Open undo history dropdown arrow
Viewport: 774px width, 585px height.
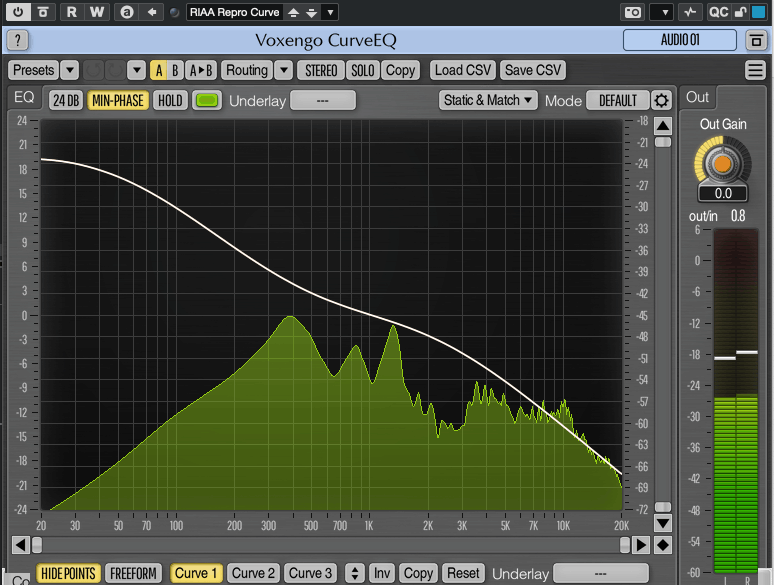pyautogui.click(x=136, y=70)
